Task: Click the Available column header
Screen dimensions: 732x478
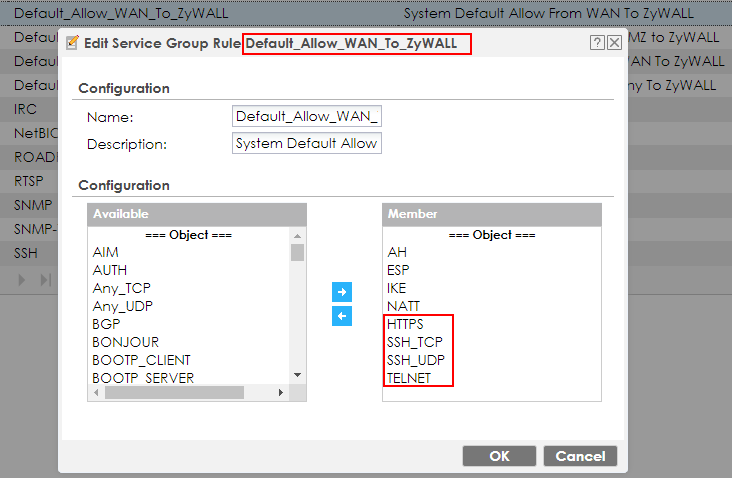Action: (197, 214)
